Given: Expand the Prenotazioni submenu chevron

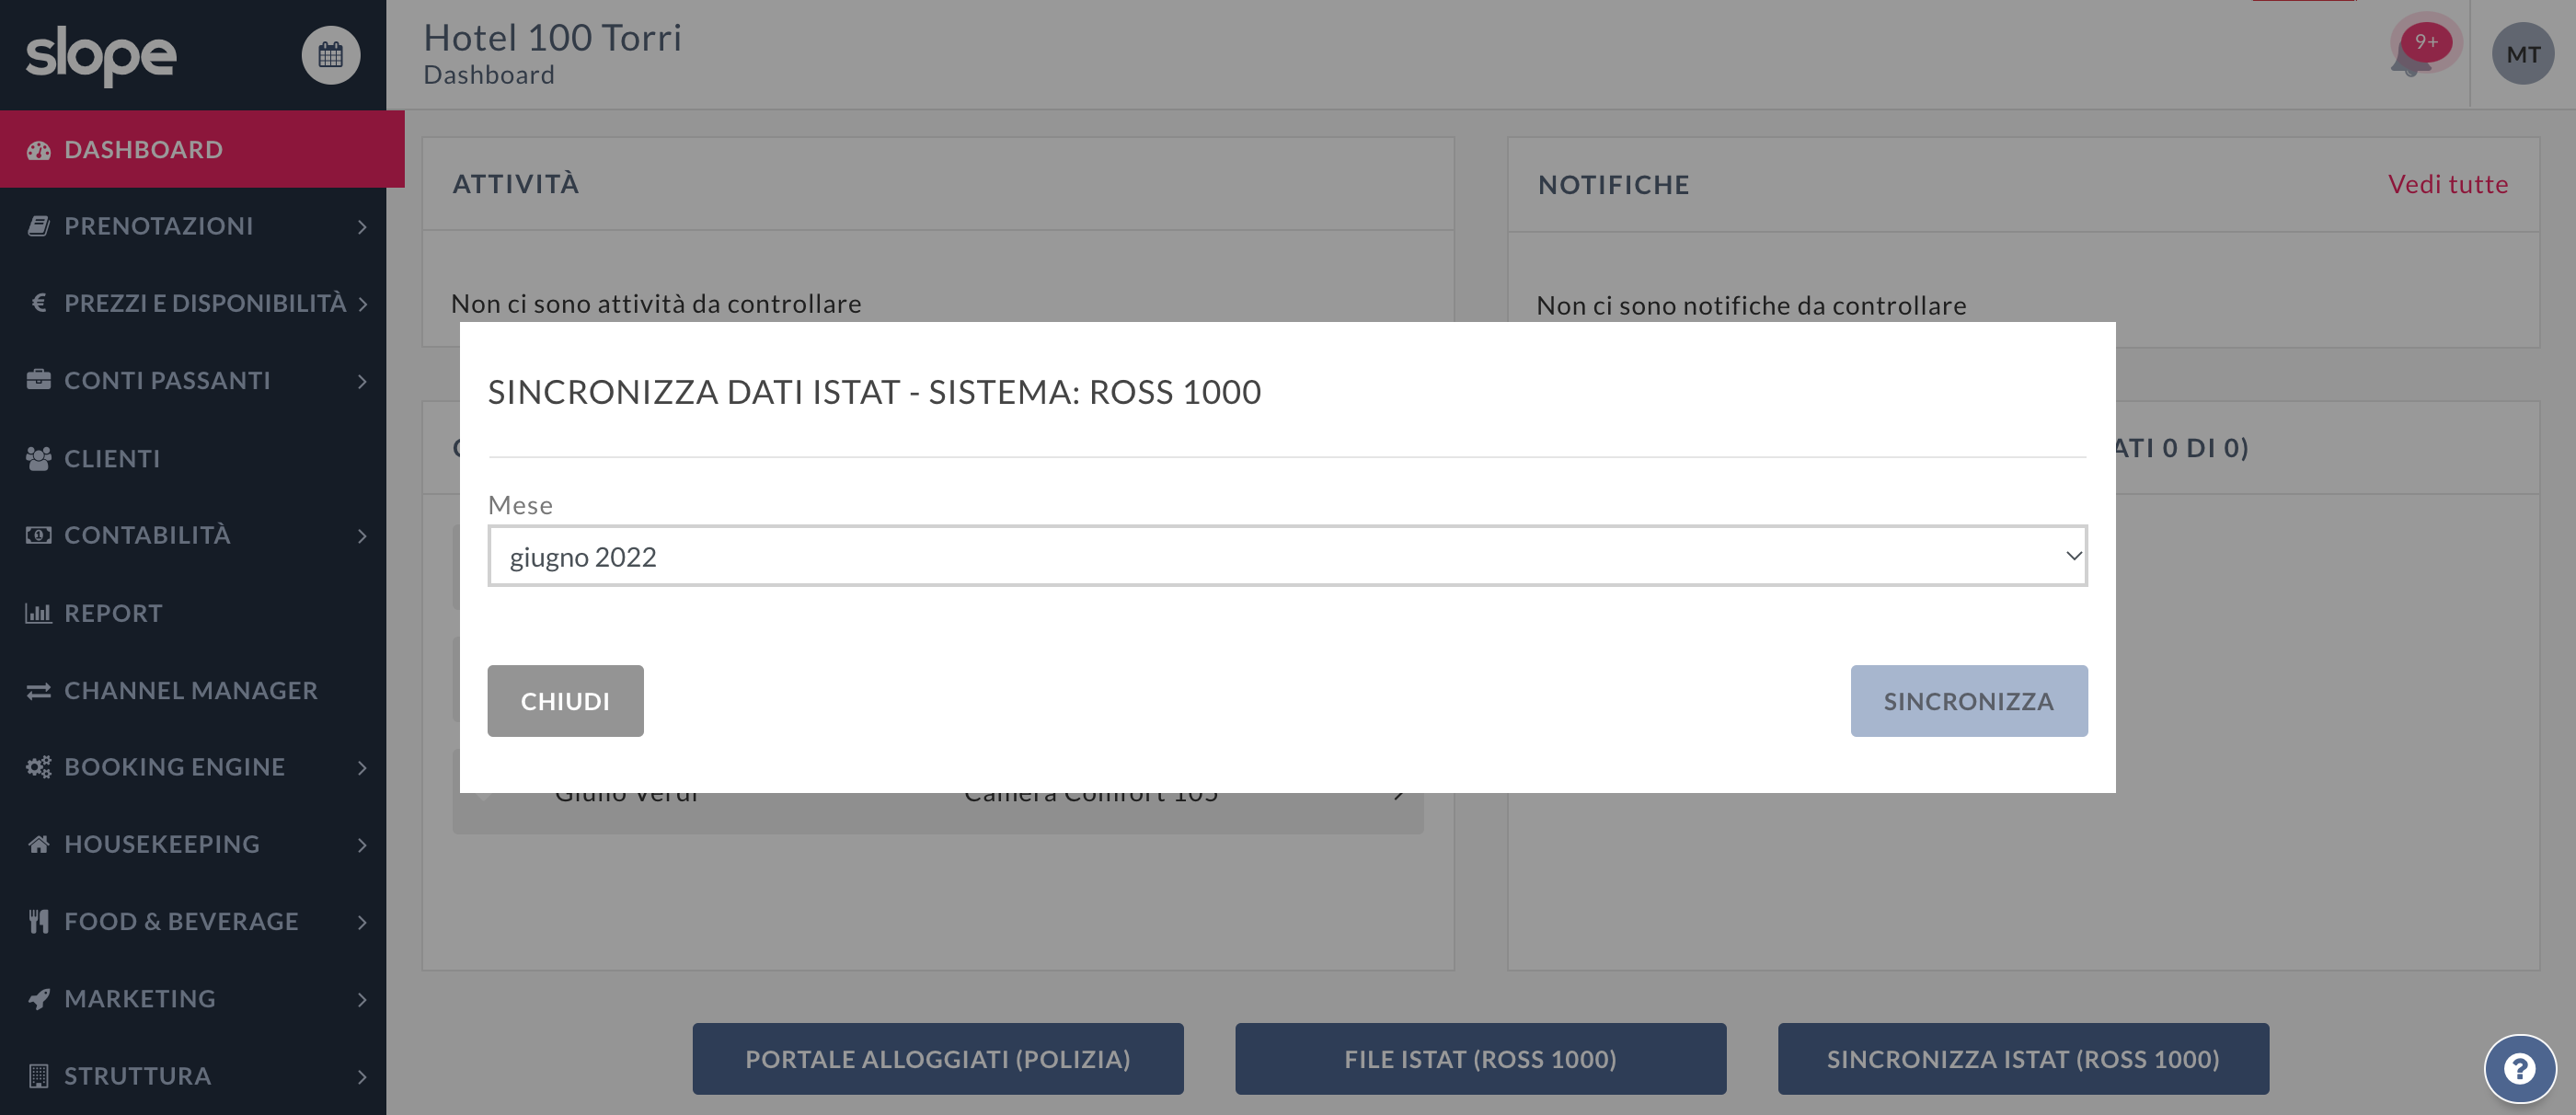Looking at the screenshot, I should click(362, 227).
